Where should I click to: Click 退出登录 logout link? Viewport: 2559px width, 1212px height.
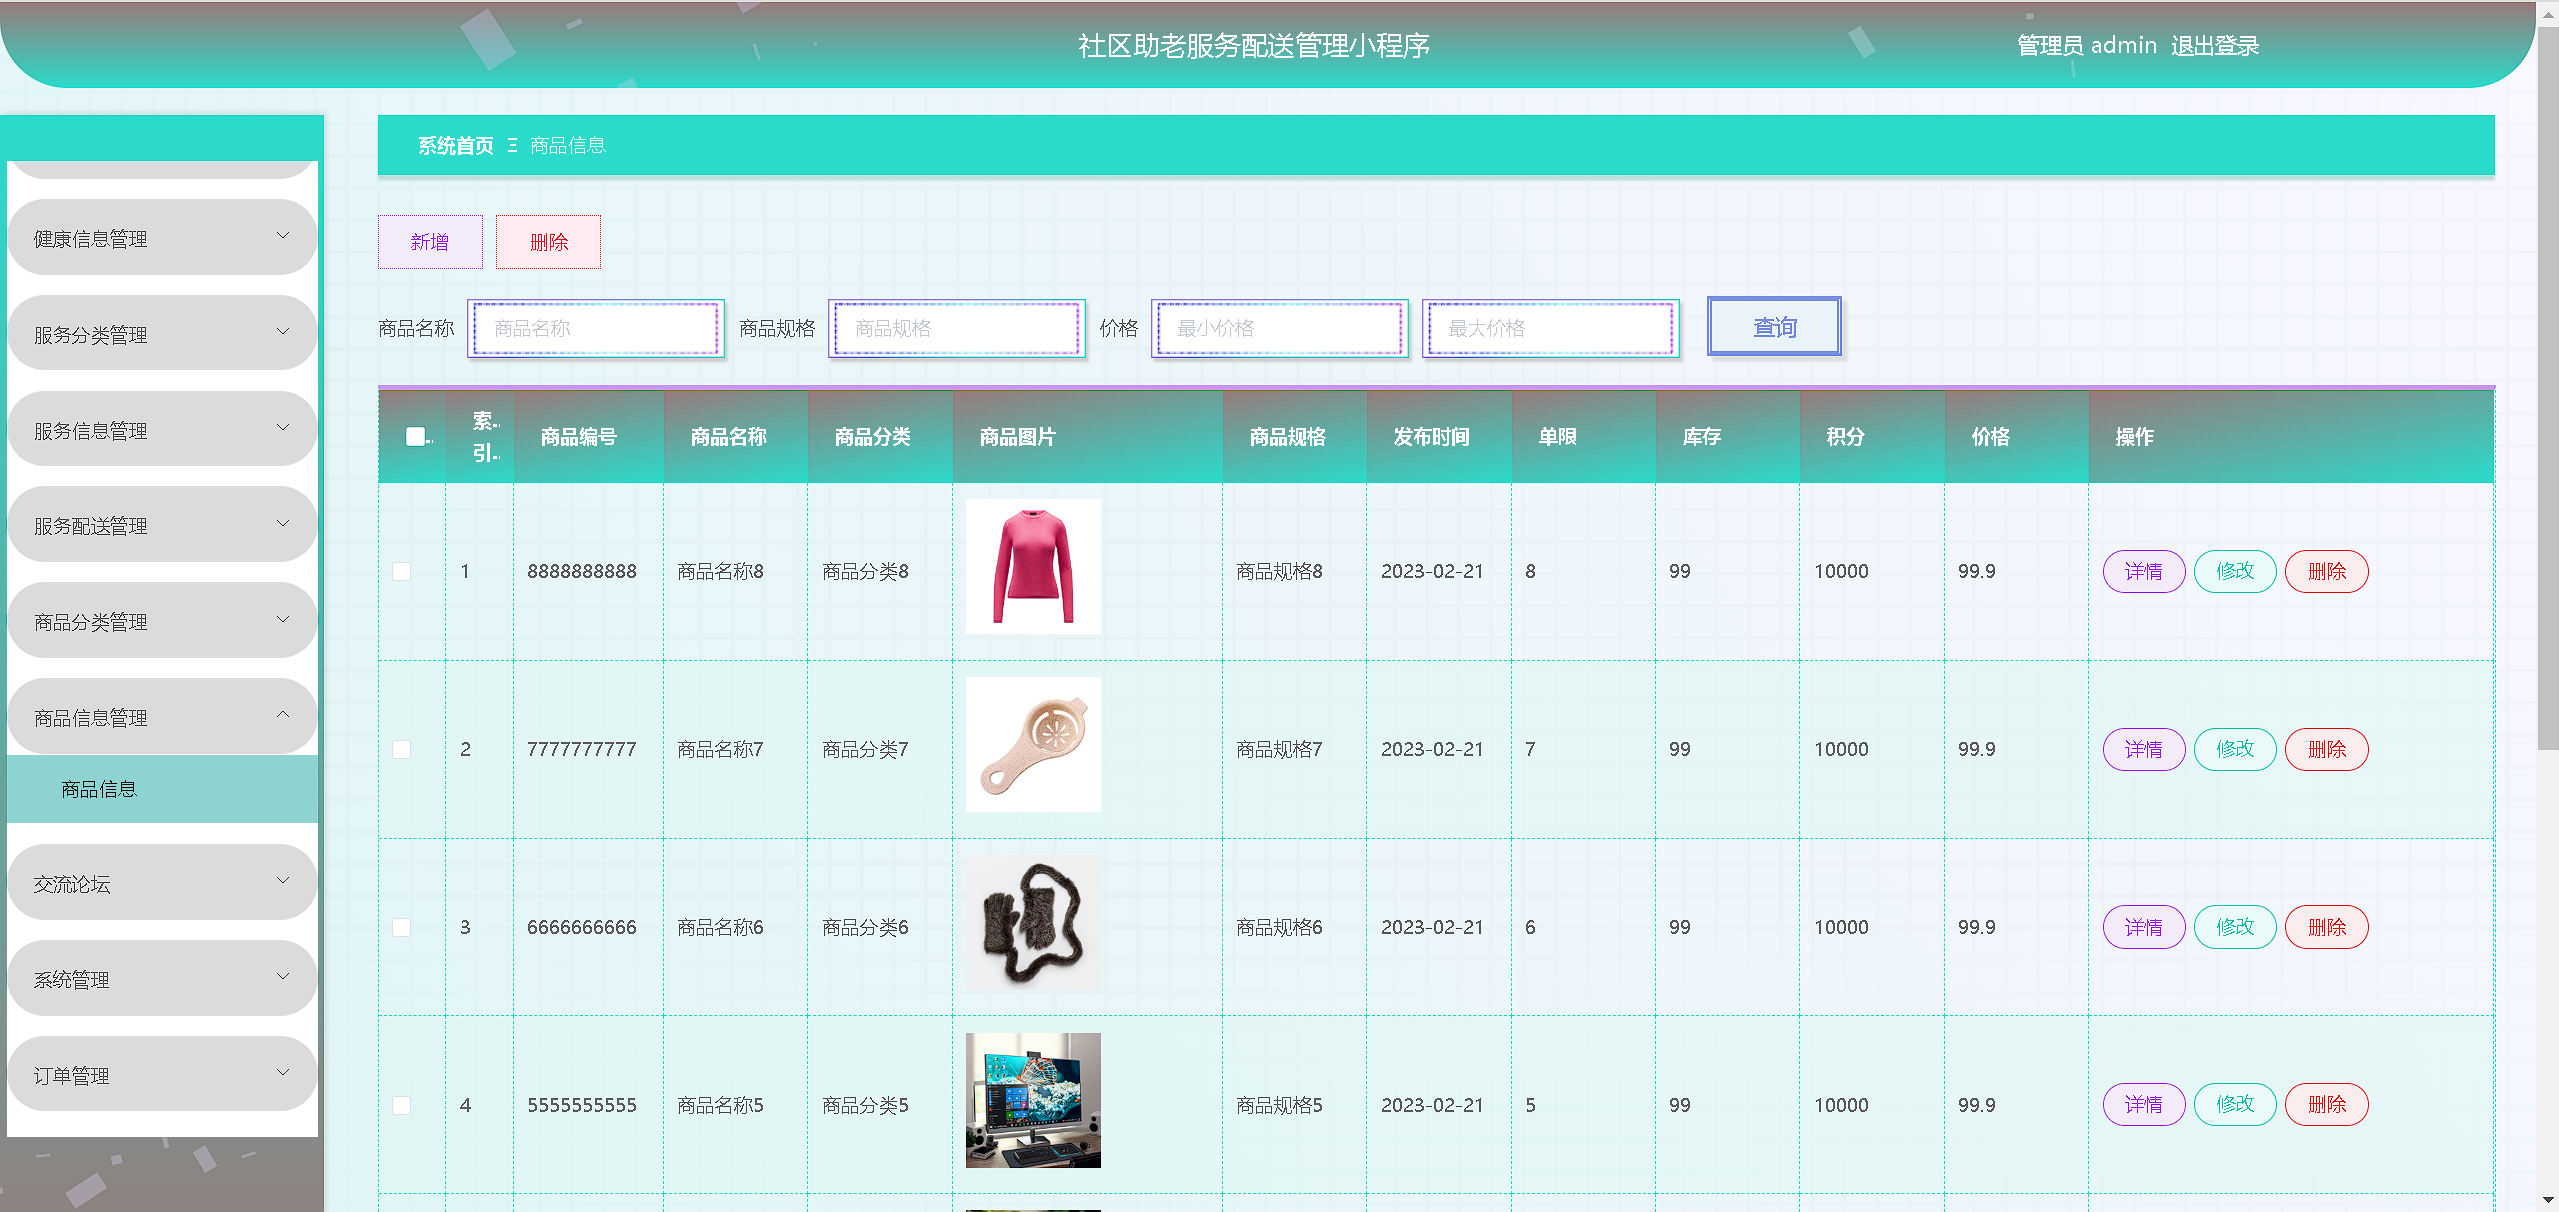[x=2214, y=46]
